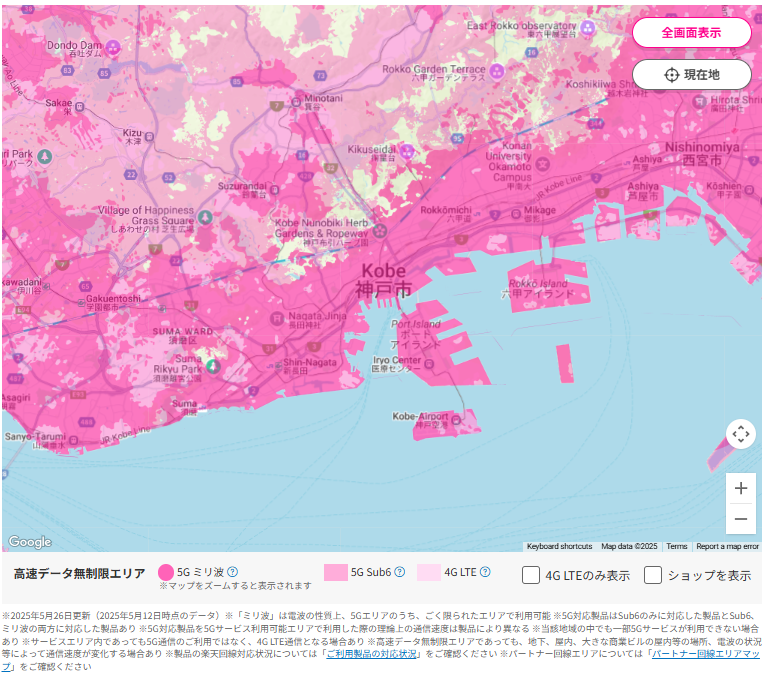Click the Nishinomiya 西宮市 city label
Screen dimensions: 762x673
coord(702,153)
